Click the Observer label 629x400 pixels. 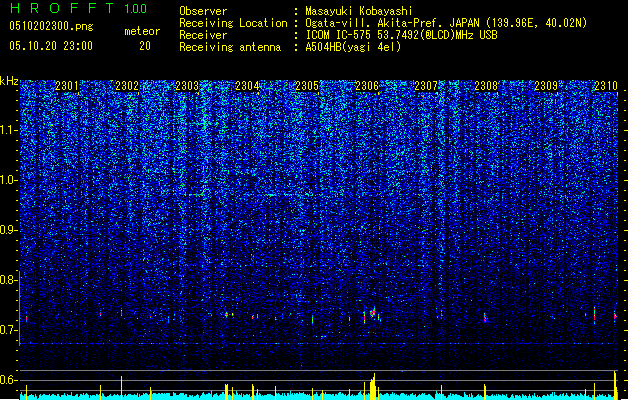pos(203,11)
